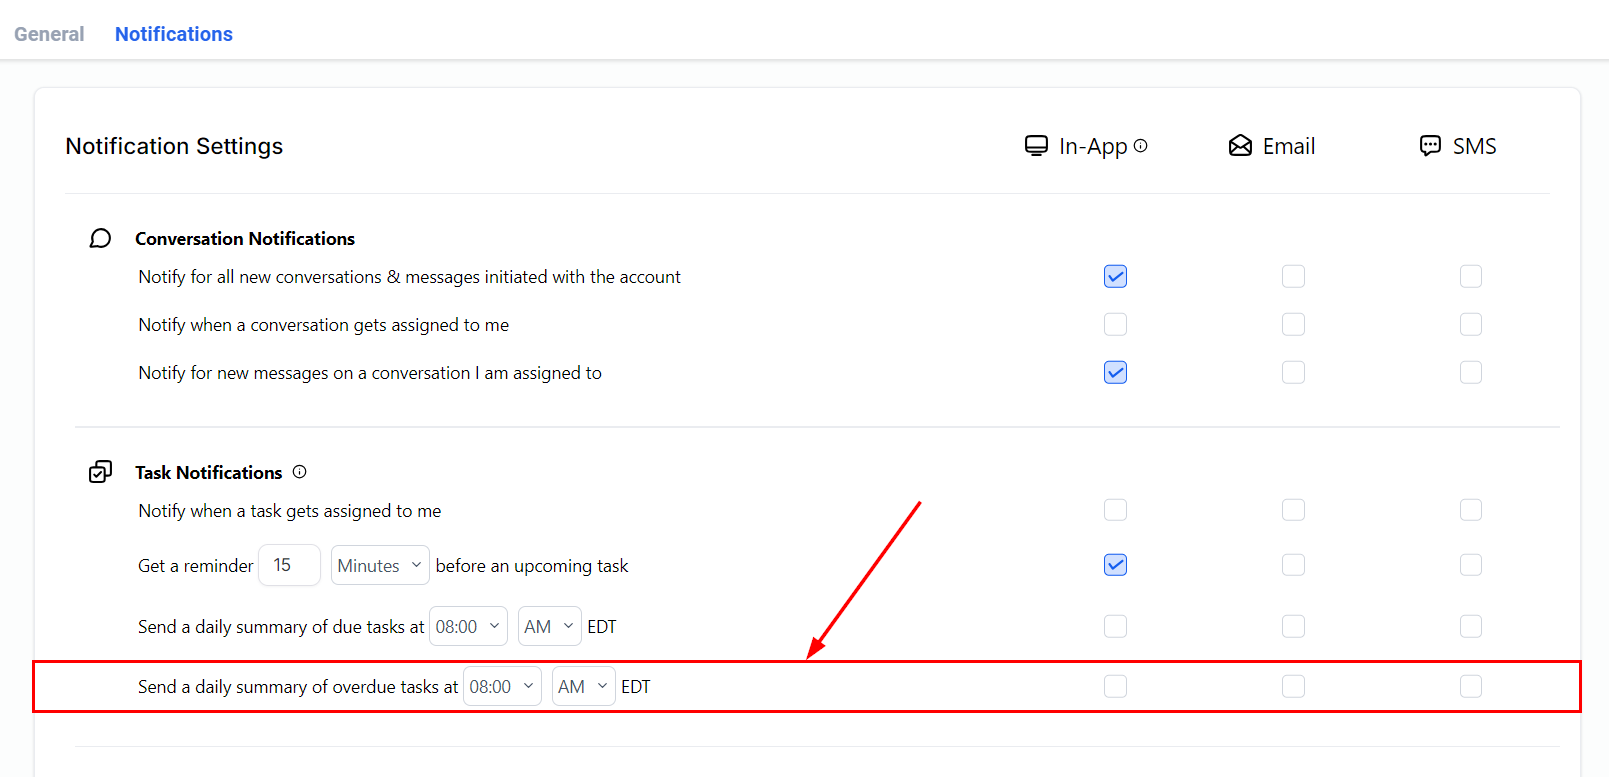This screenshot has height=777, width=1609.
Task: Click the In-App info icon
Action: click(1140, 146)
